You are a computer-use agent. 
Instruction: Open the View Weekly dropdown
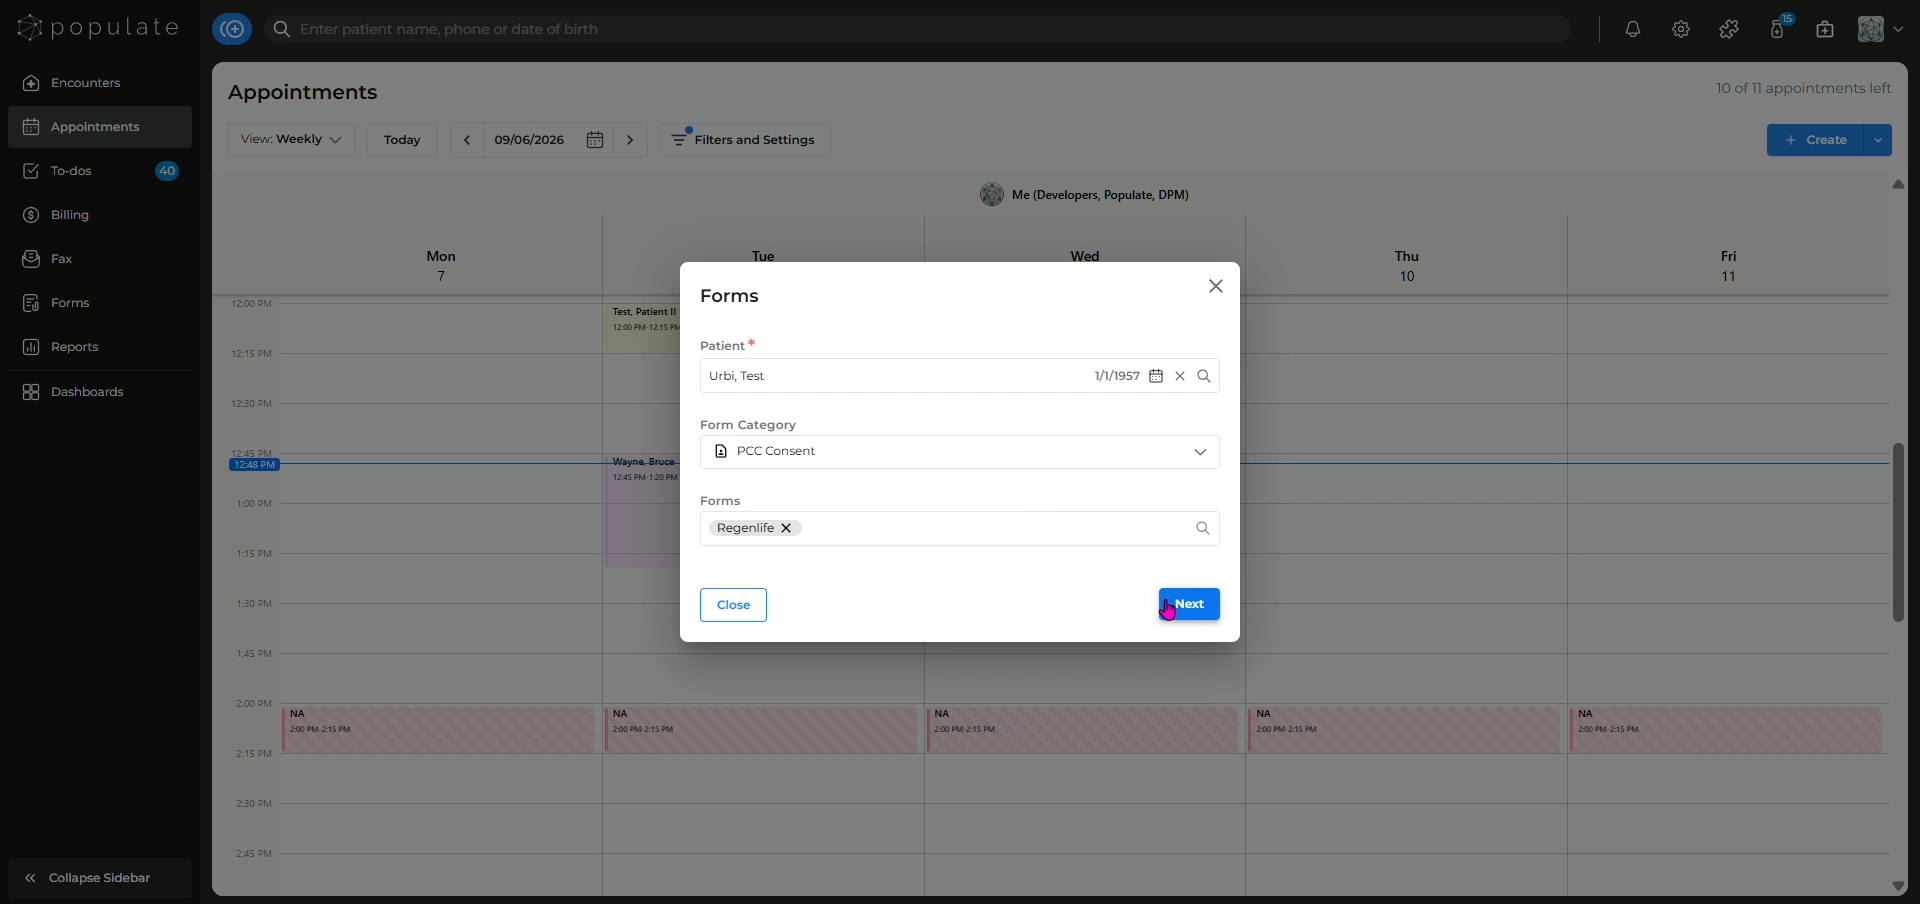click(291, 140)
